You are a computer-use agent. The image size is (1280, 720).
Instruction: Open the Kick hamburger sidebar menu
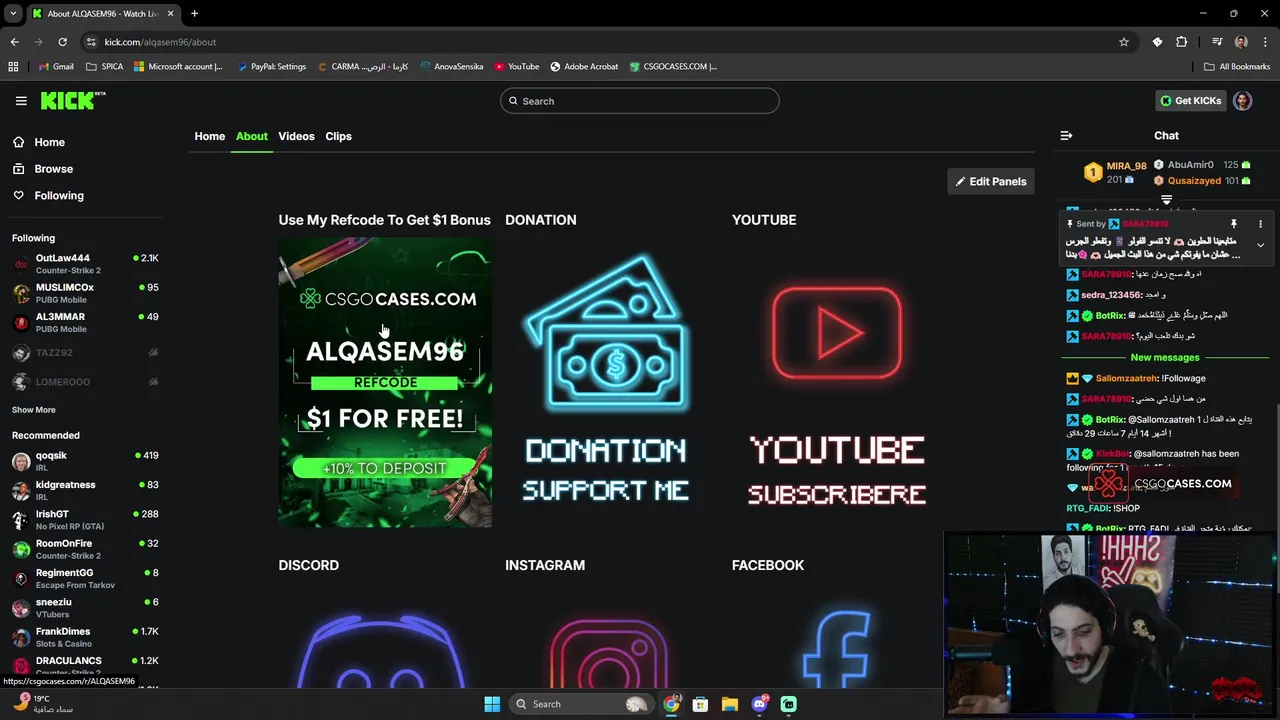tap(21, 101)
